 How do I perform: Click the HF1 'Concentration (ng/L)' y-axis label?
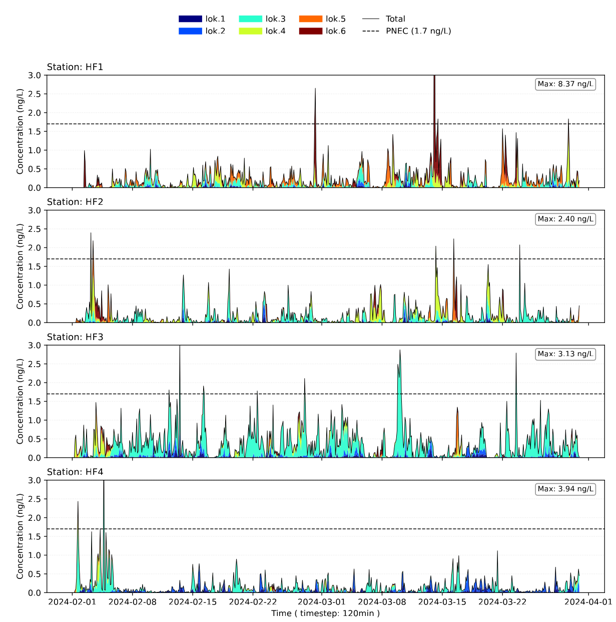(x=20, y=131)
